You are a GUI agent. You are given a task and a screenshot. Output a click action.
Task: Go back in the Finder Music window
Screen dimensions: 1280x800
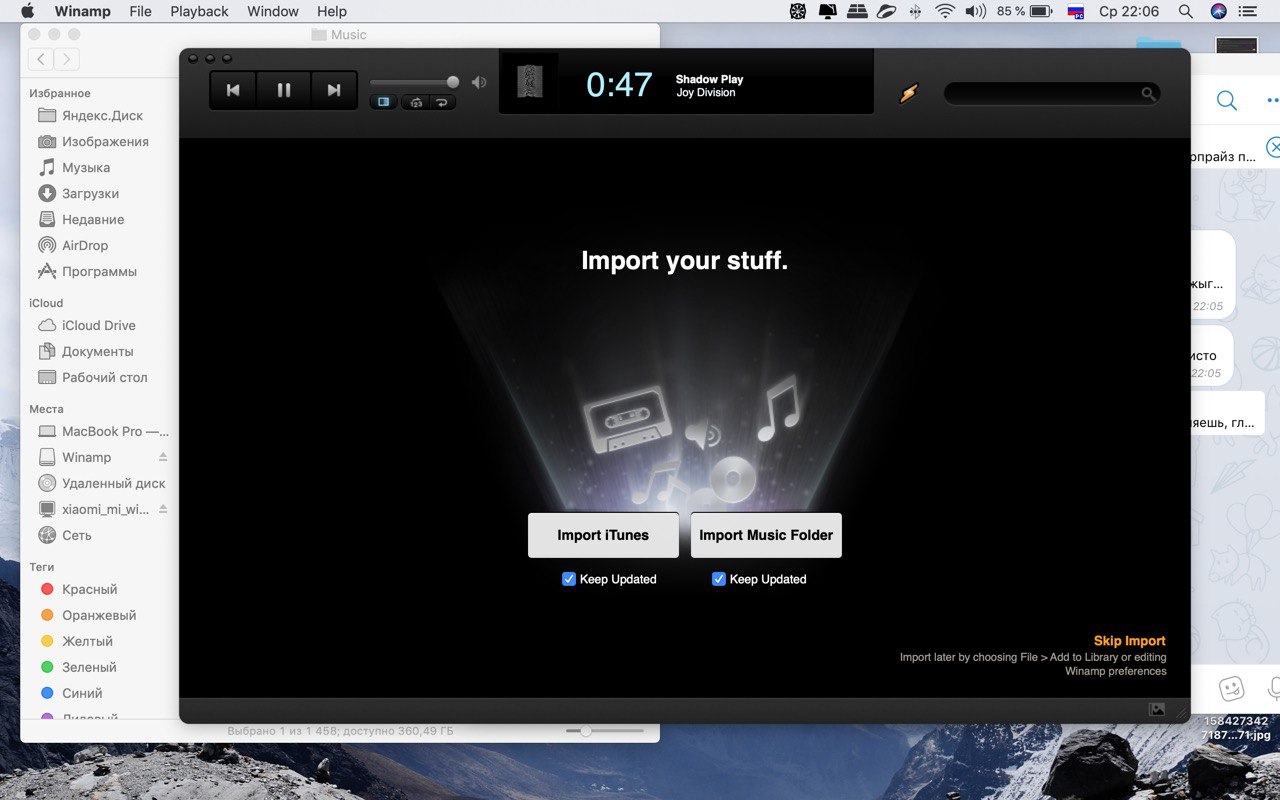tap(41, 59)
